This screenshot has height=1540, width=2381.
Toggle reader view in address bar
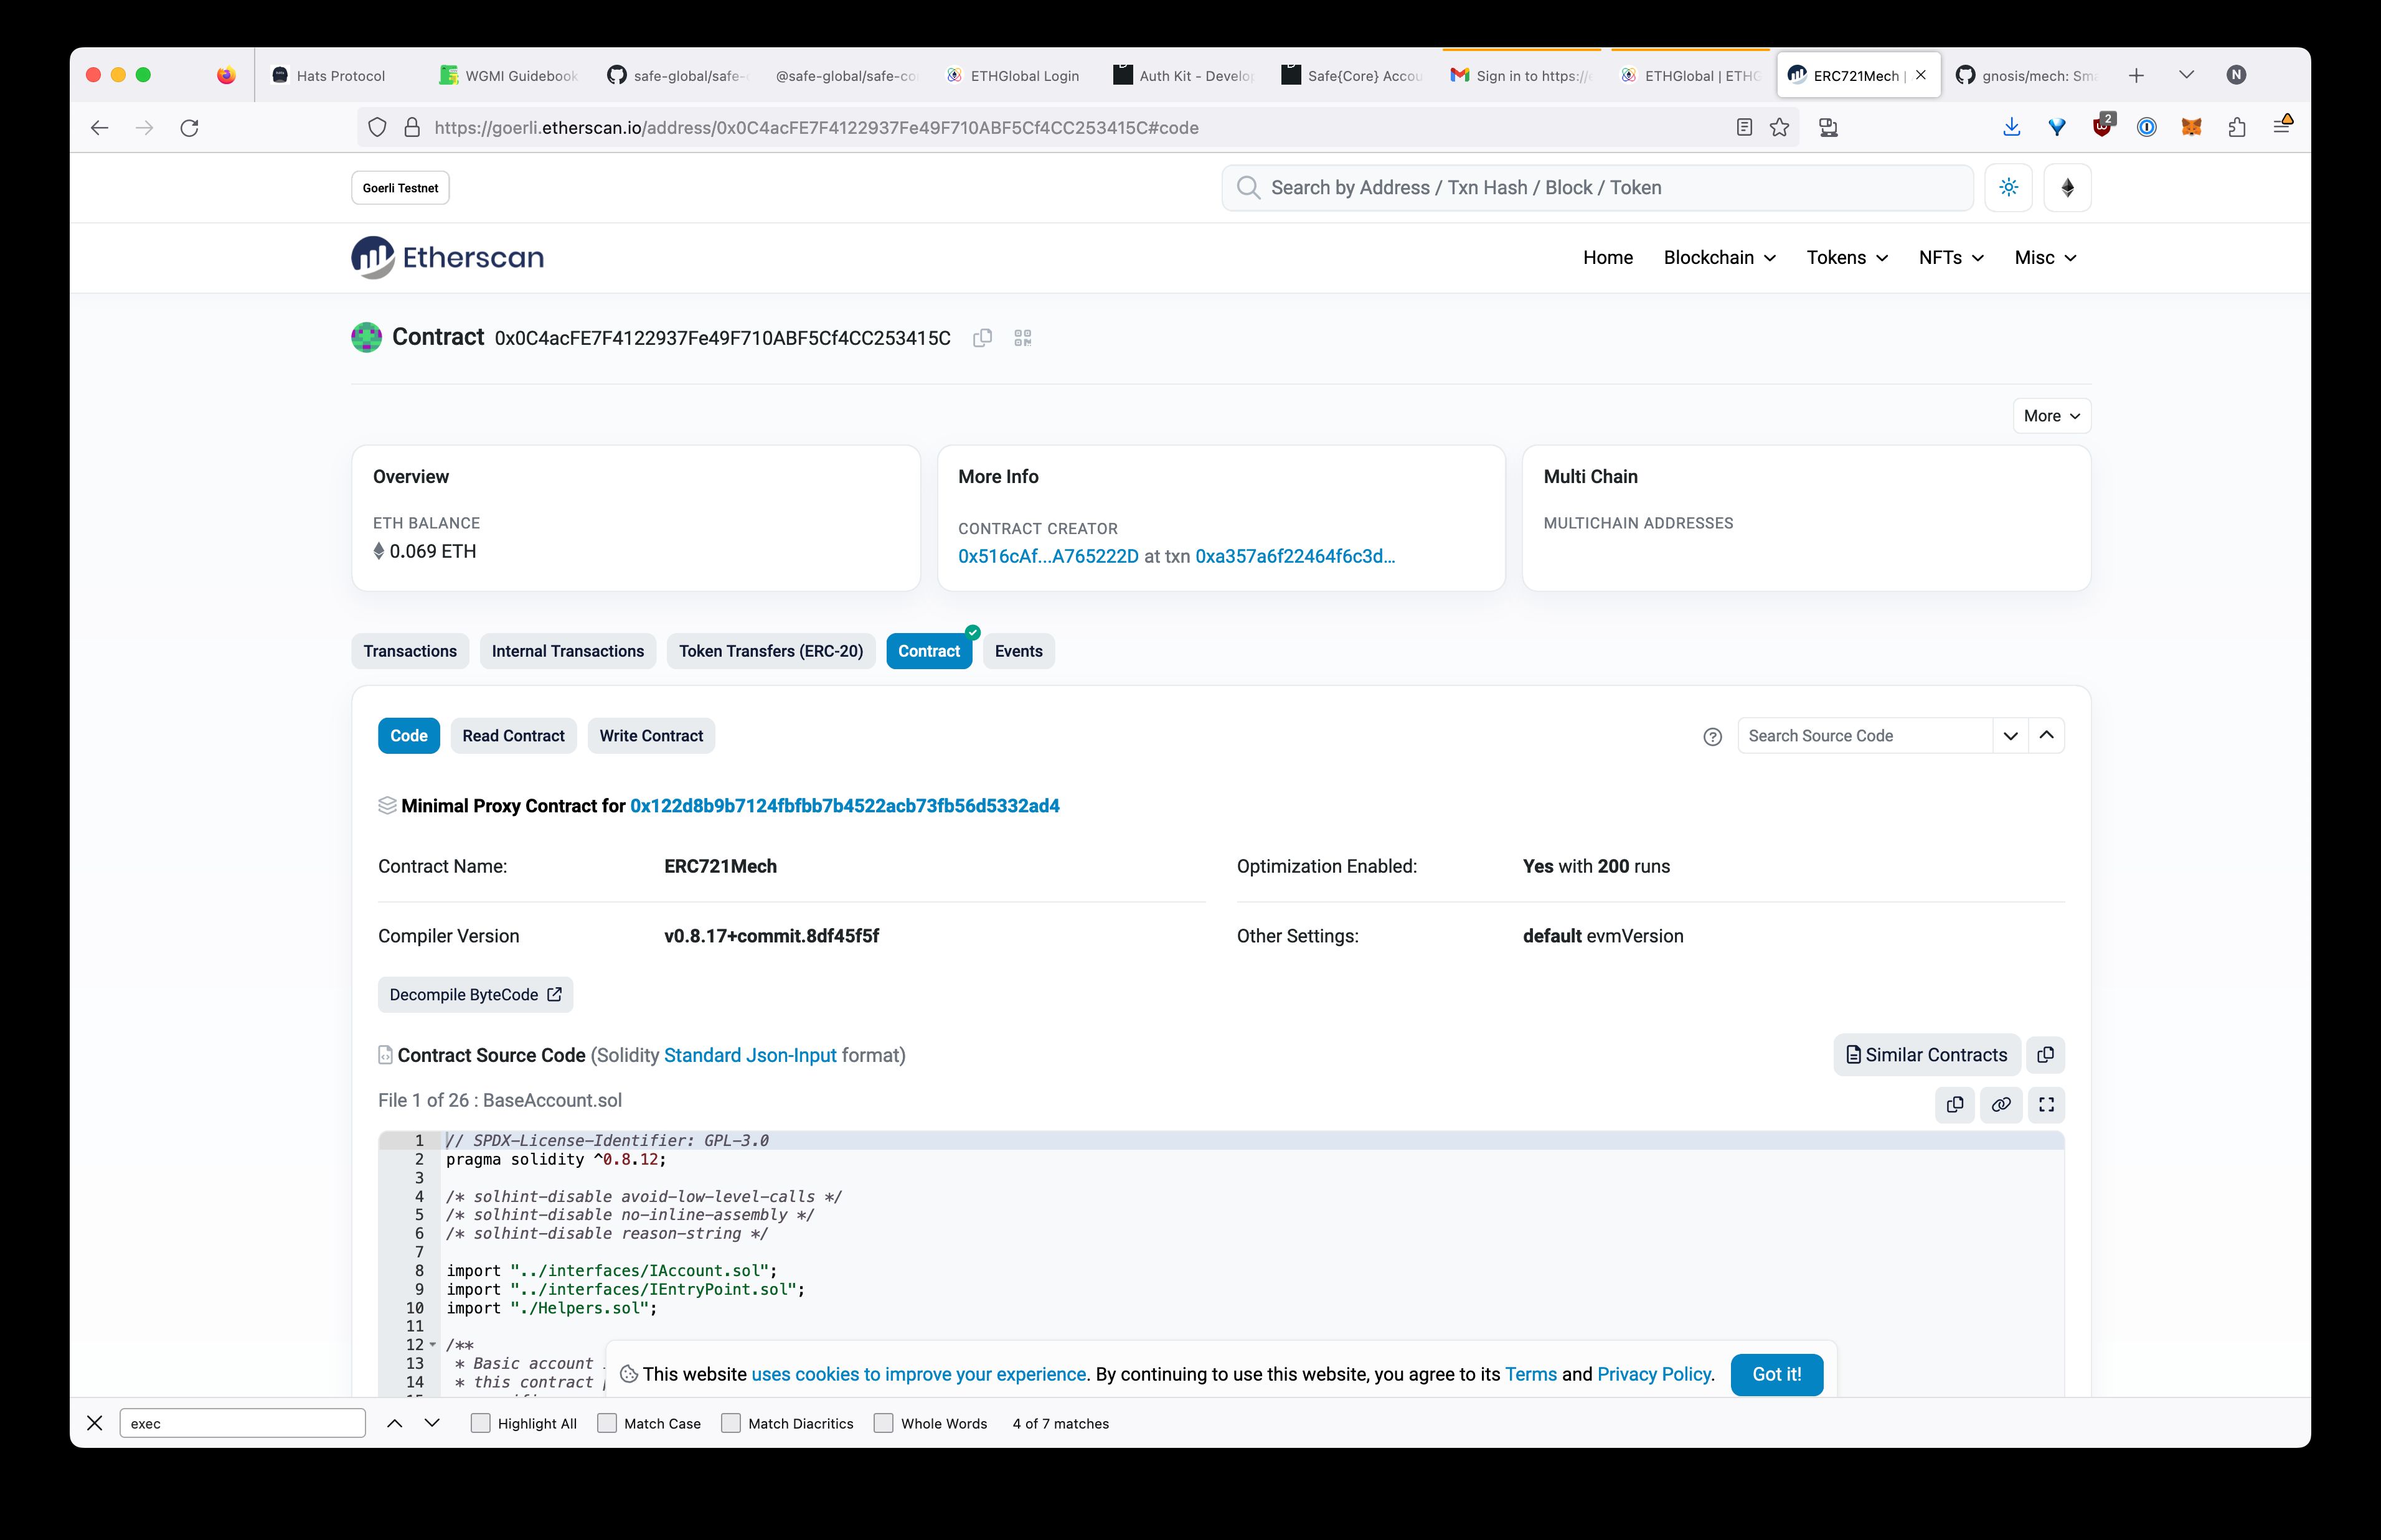click(1744, 128)
